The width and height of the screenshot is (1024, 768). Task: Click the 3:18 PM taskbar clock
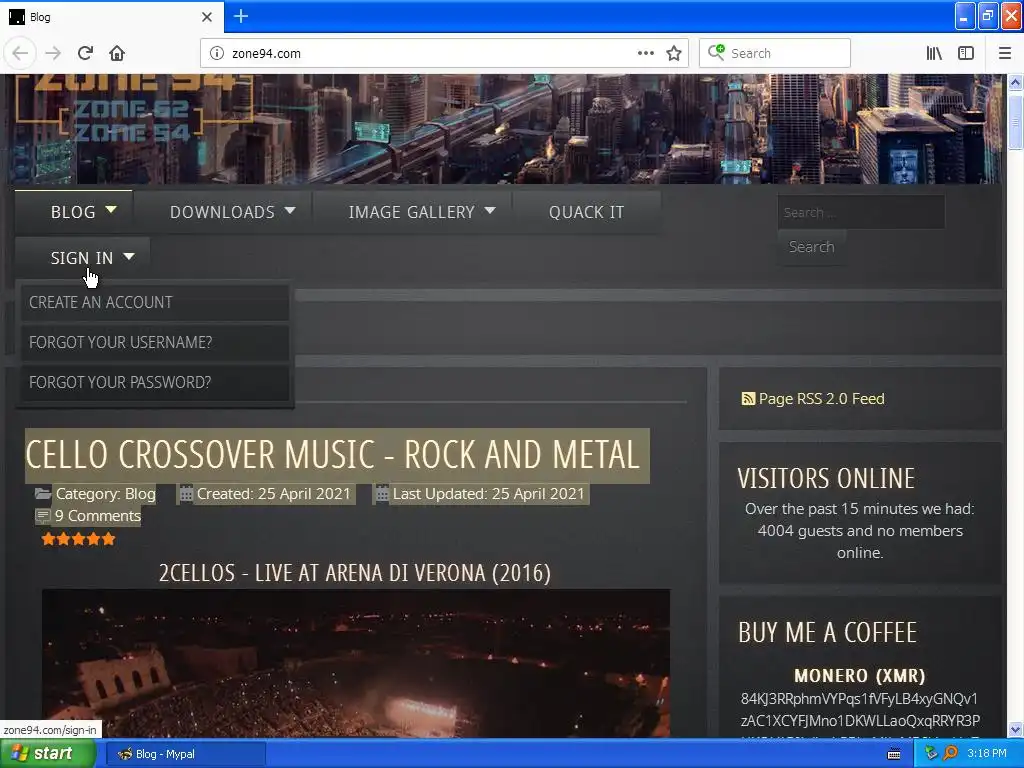click(x=987, y=754)
